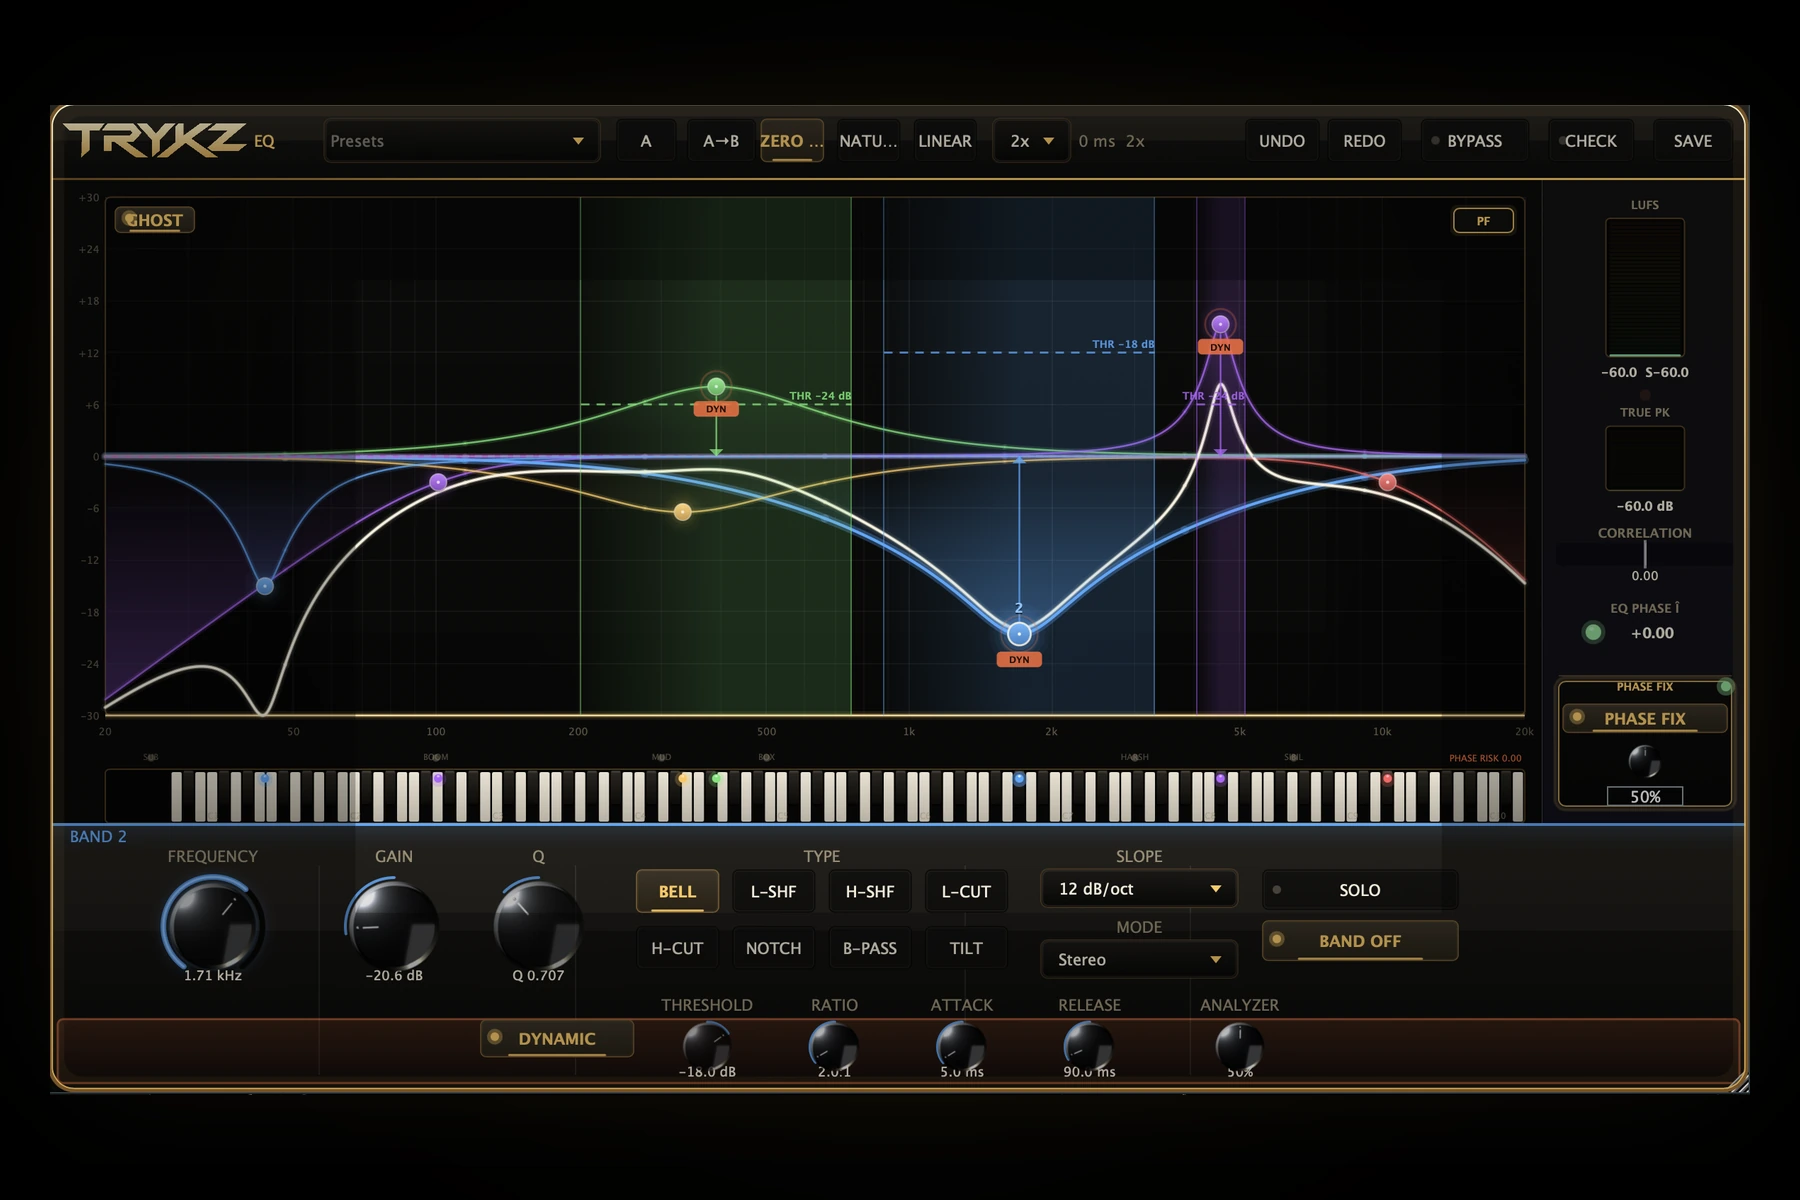This screenshot has width=1800, height=1200.
Task: Click the GAIN knob
Action: click(394, 925)
